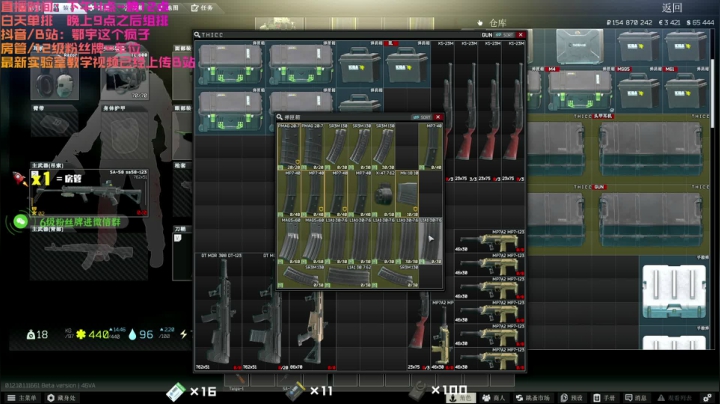This screenshot has height=404, width=720.
Task: Select the full 20/20 PMAG magazine
Action: click(289, 146)
